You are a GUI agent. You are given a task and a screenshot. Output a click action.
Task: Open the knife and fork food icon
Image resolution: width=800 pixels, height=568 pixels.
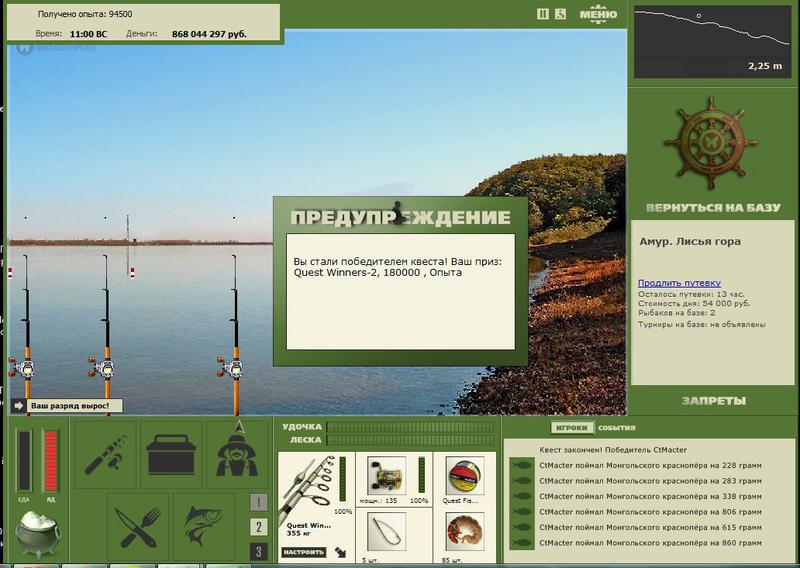click(138, 527)
